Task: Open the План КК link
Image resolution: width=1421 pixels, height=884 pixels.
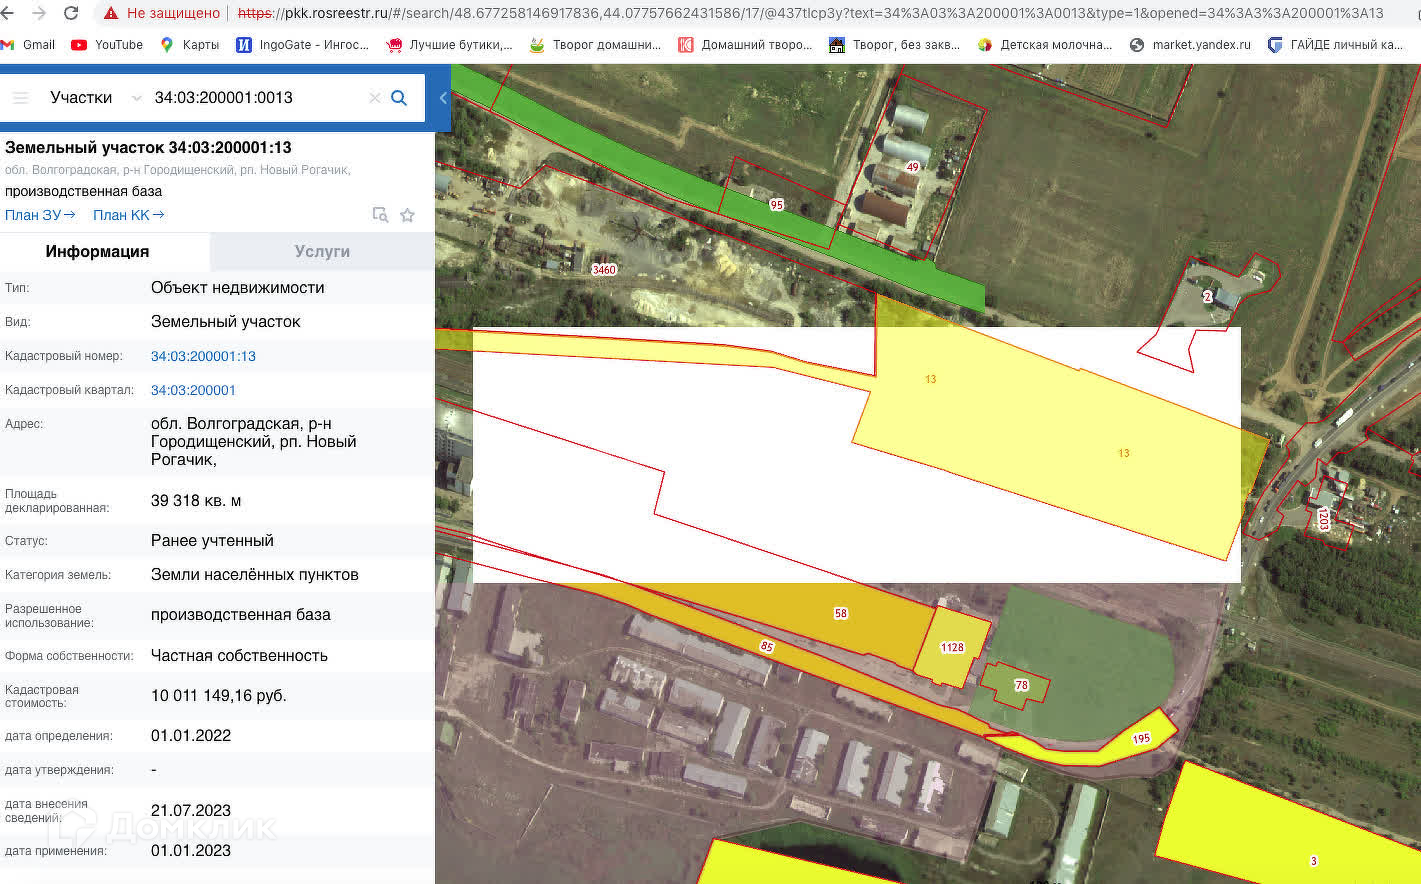Action: pyautogui.click(x=128, y=215)
